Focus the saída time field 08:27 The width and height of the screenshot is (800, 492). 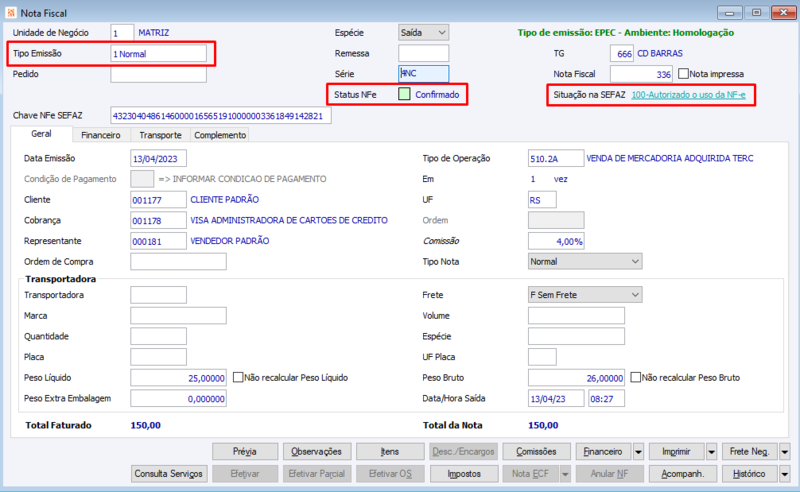coord(606,398)
